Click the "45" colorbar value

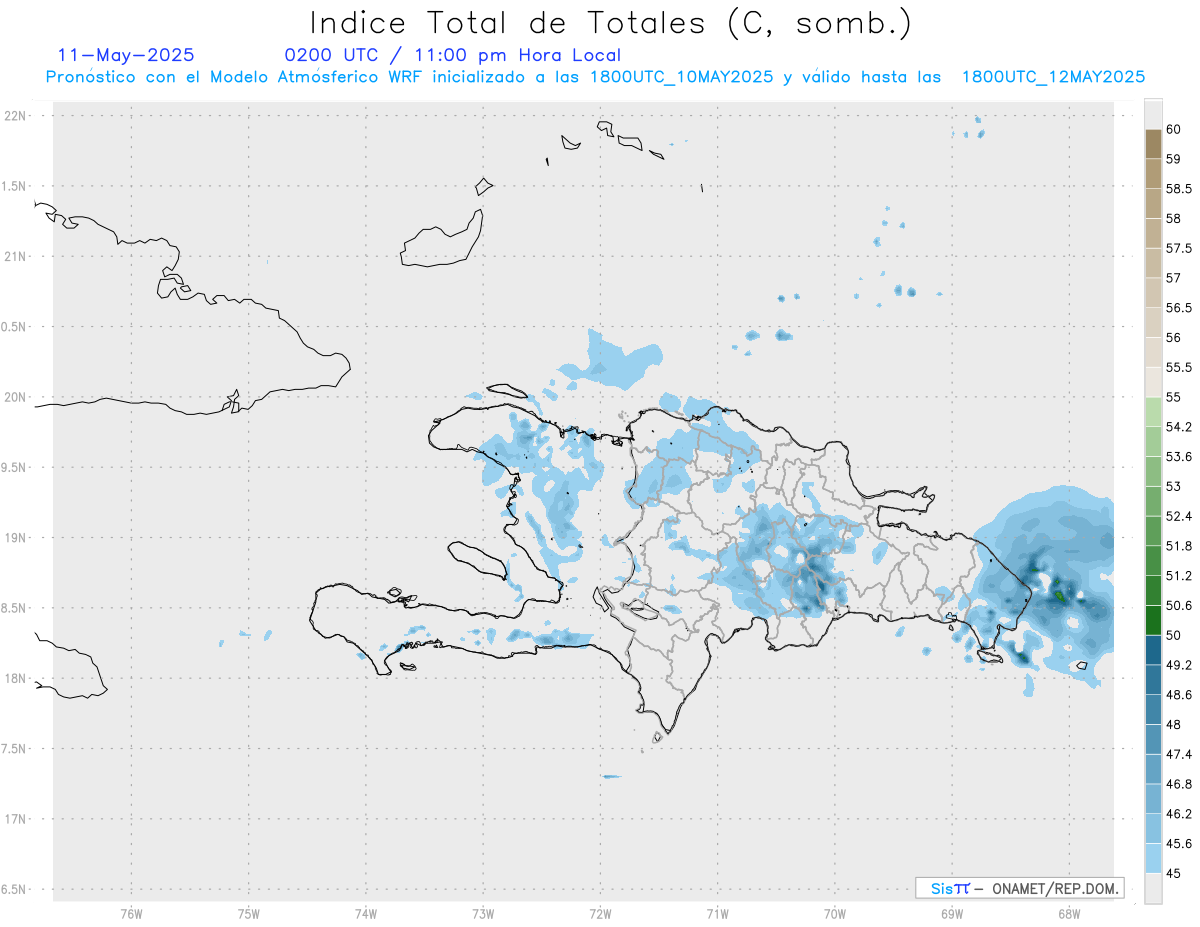1174,873
